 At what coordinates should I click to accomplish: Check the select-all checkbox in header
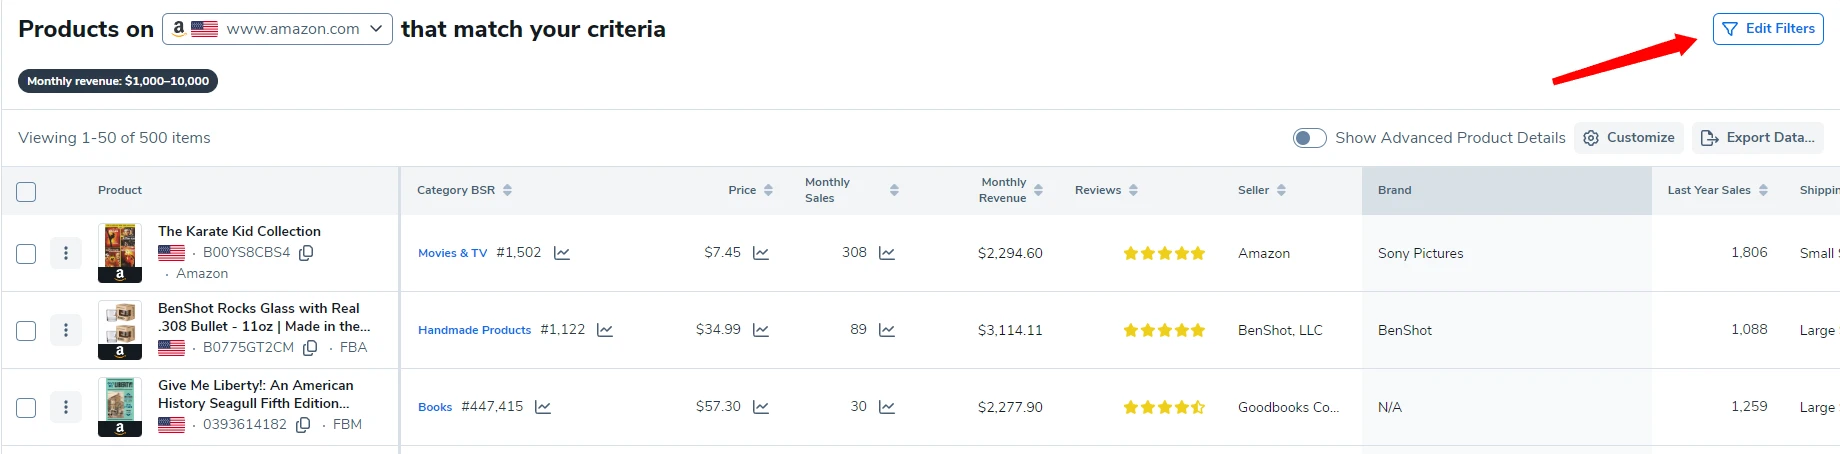click(27, 191)
